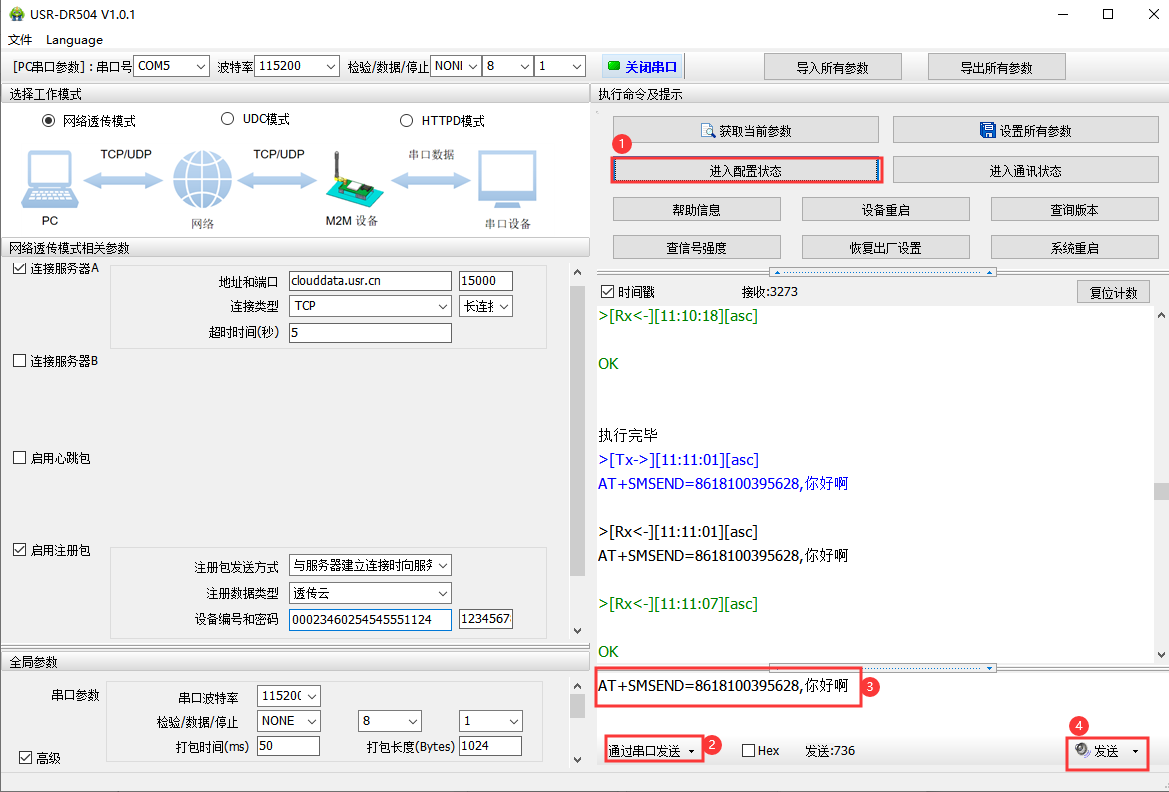Click the 设备重启 button
The width and height of the screenshot is (1169, 792).
point(885,210)
